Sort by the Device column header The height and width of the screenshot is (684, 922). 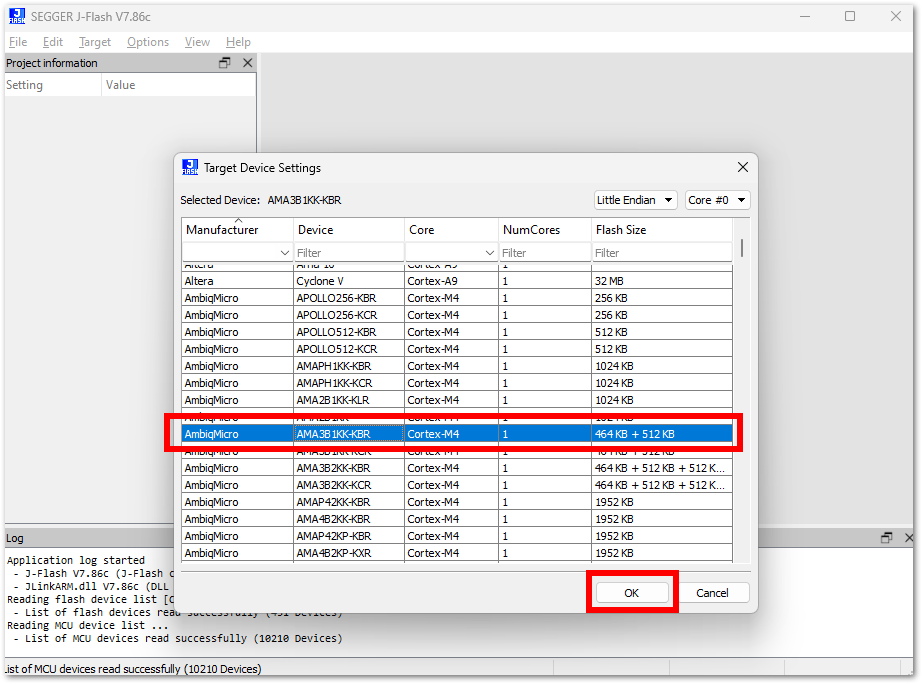coord(349,230)
